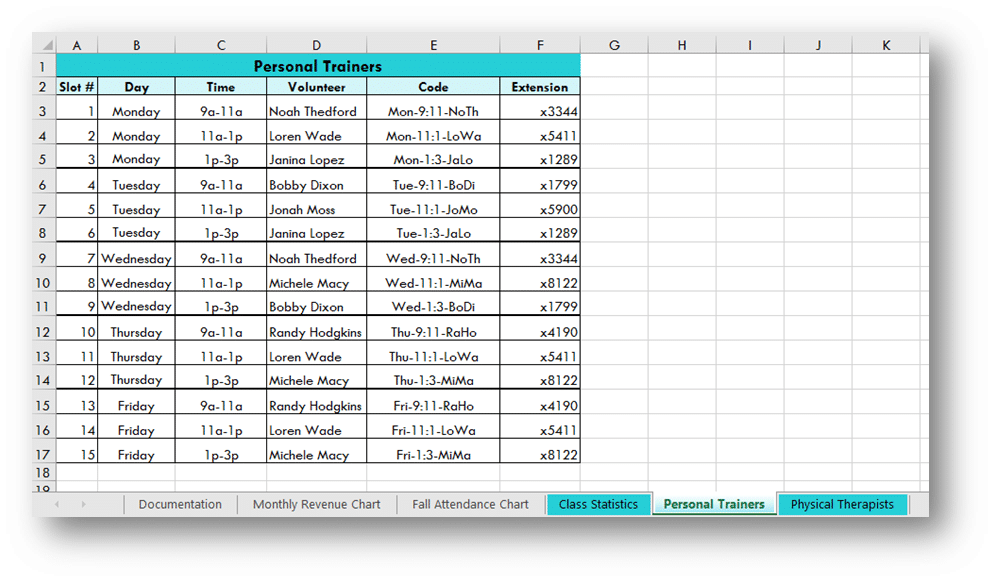Select Loren Wade cell in row 4
Image resolution: width=994 pixels, height=582 pixels.
(316, 133)
